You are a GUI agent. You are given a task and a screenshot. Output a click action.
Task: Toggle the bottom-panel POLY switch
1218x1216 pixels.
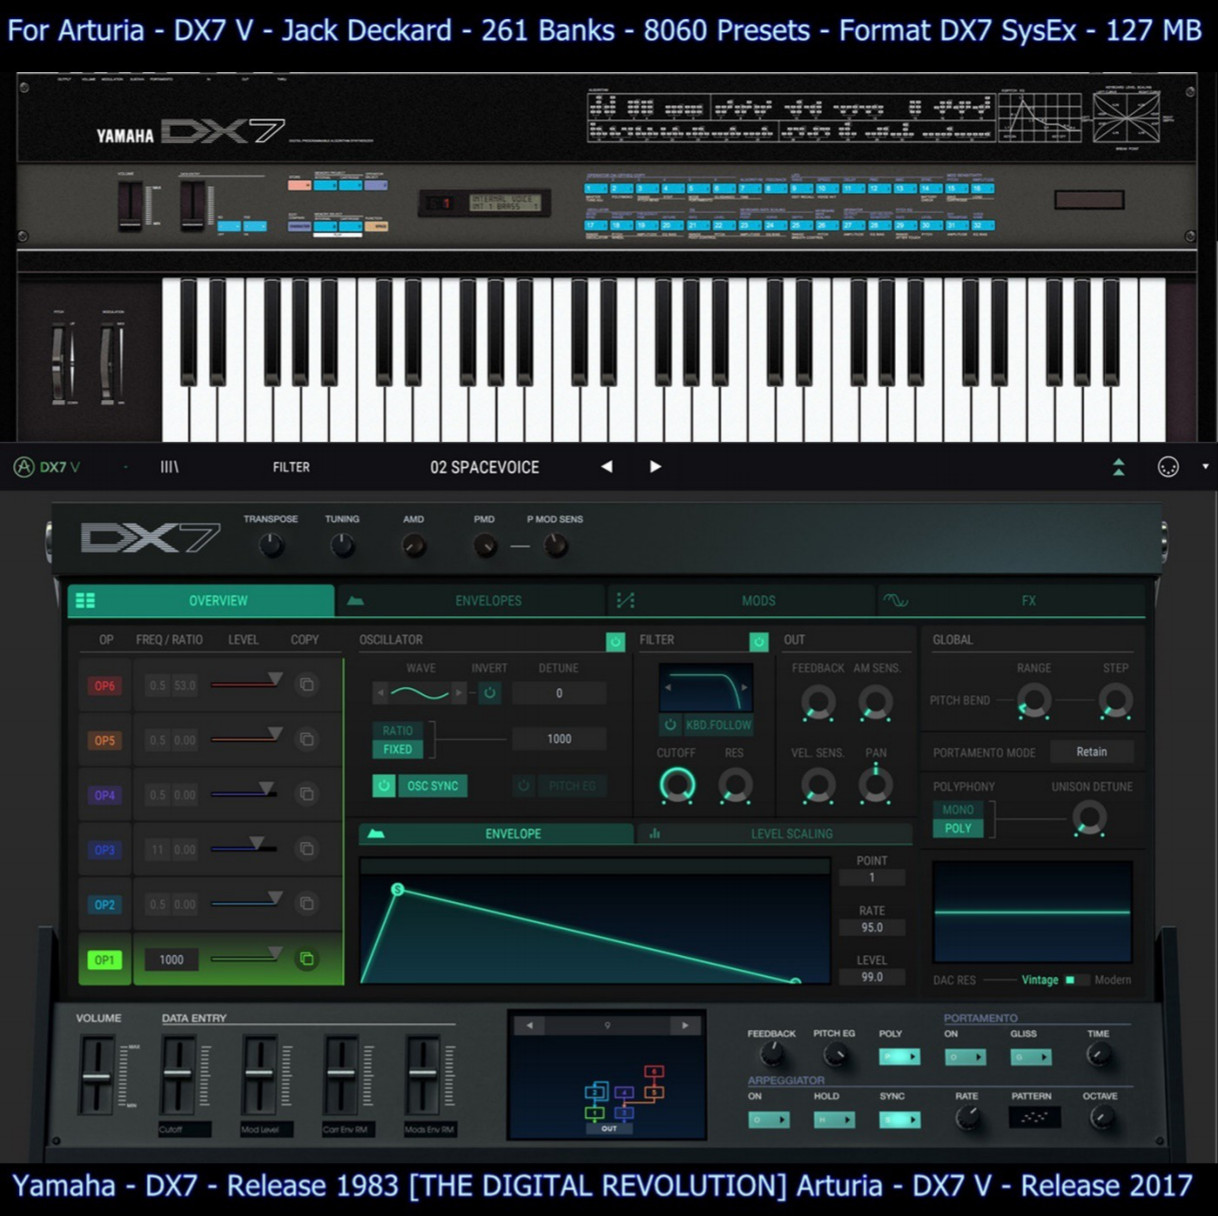click(899, 1057)
